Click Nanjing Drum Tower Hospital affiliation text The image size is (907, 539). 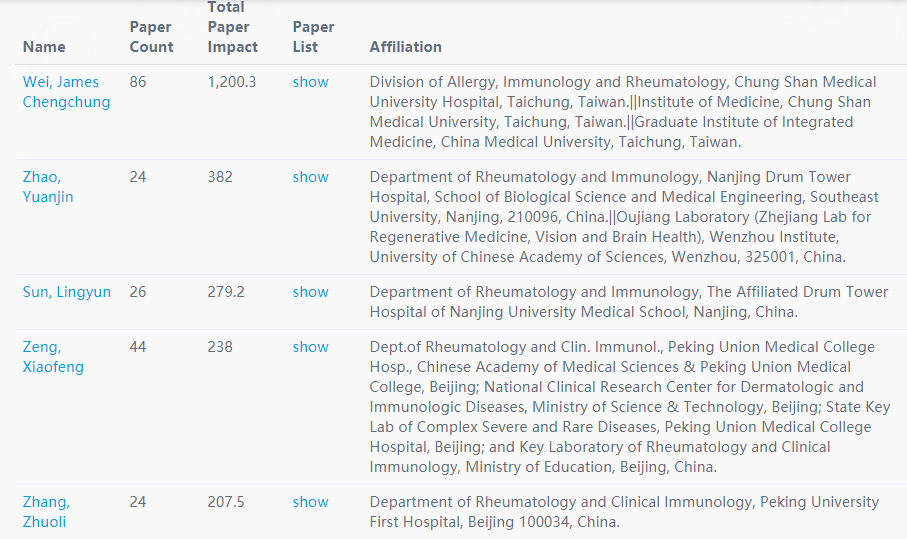(624, 217)
